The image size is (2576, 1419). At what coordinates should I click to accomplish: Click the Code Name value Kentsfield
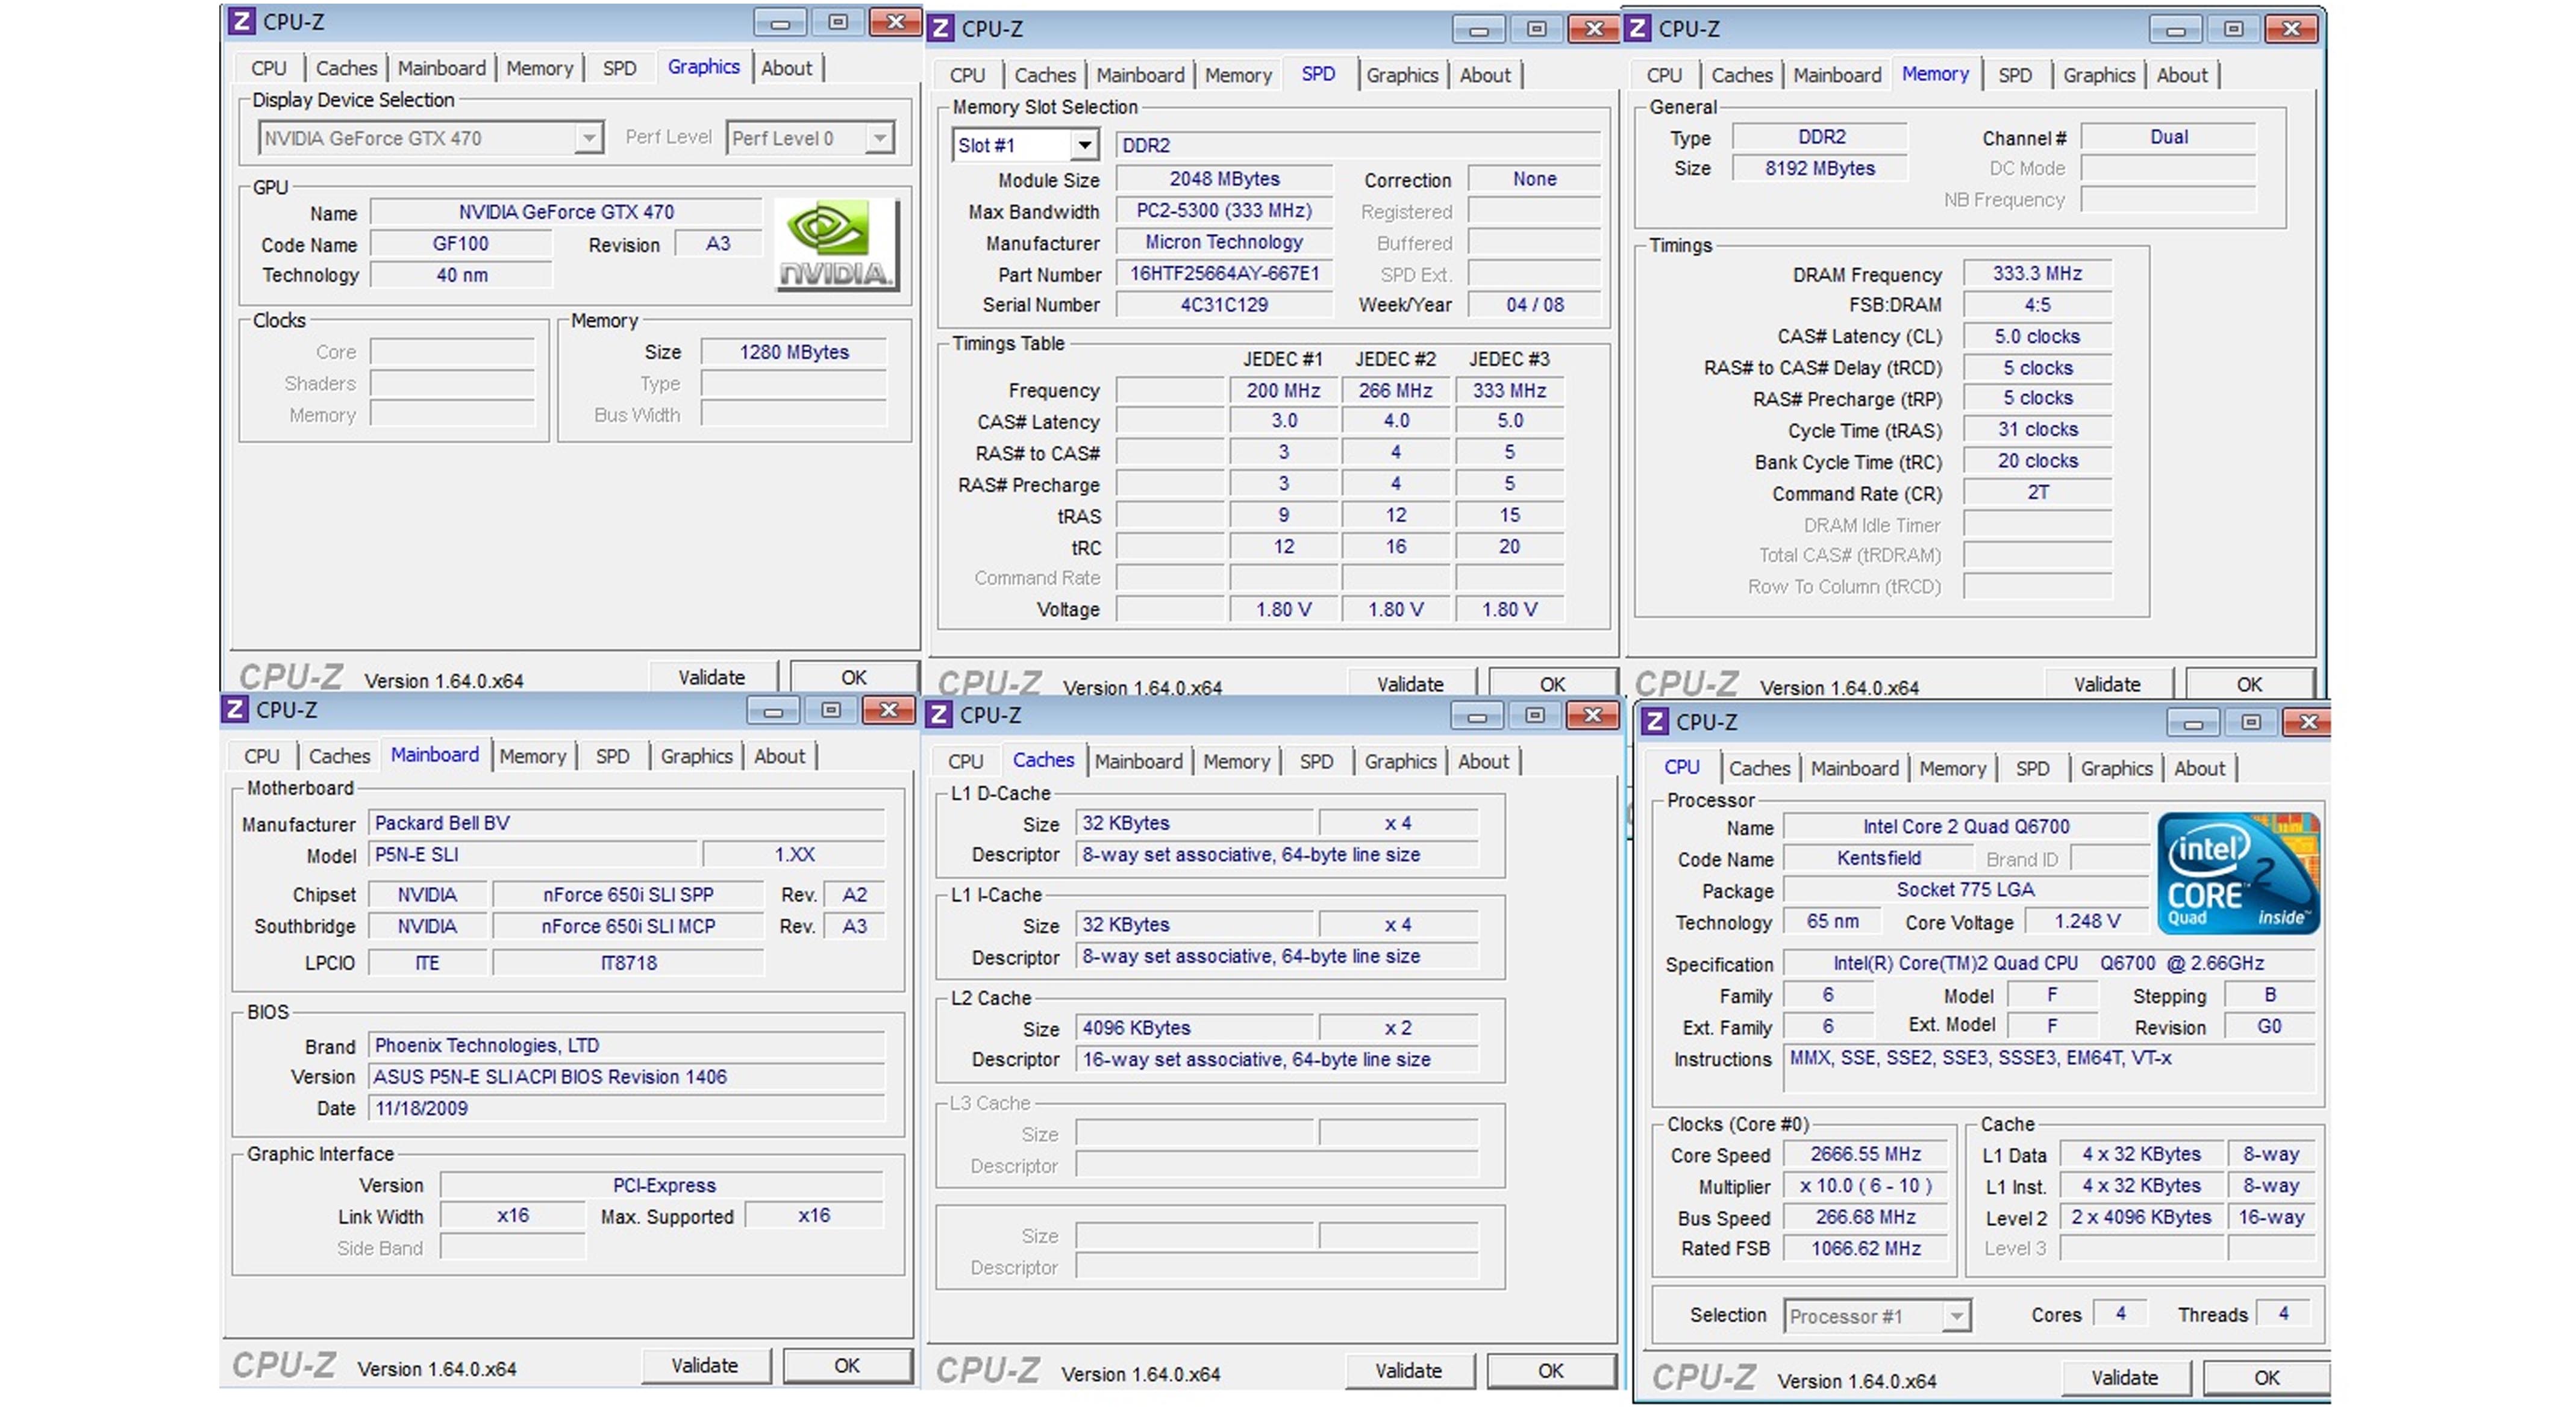(1878, 857)
